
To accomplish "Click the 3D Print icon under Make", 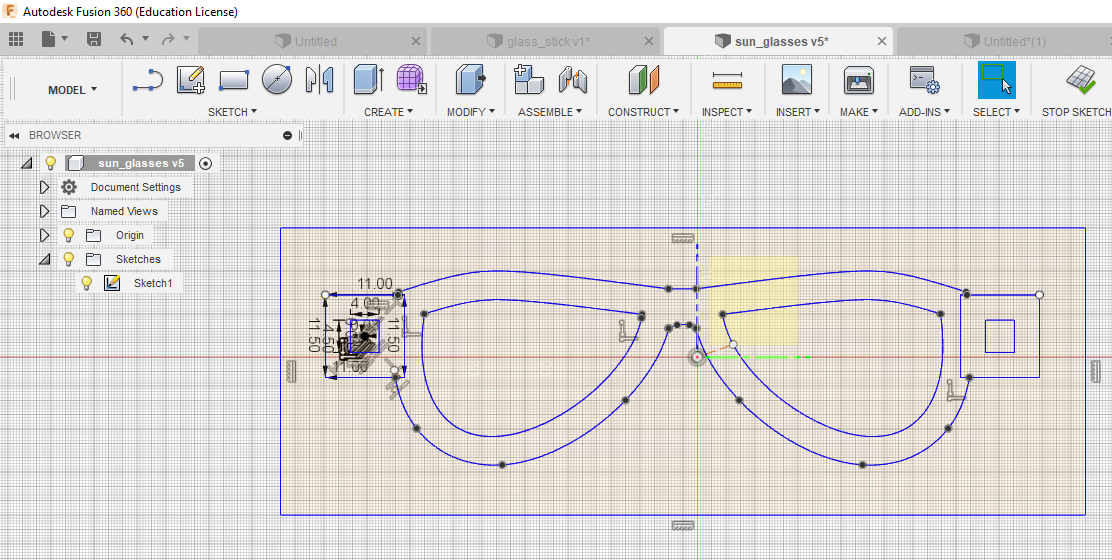I will click(x=859, y=80).
